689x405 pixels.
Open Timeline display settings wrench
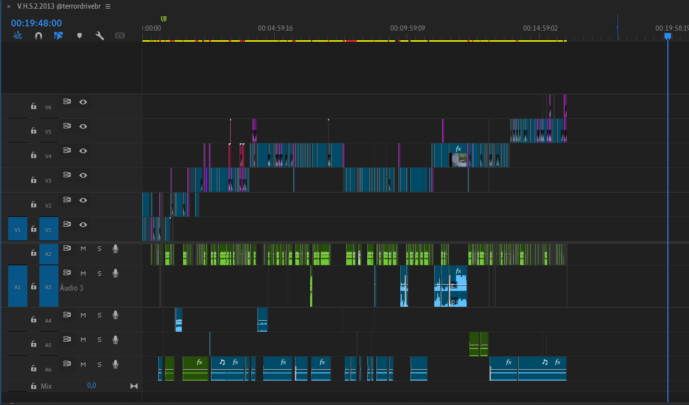(100, 36)
